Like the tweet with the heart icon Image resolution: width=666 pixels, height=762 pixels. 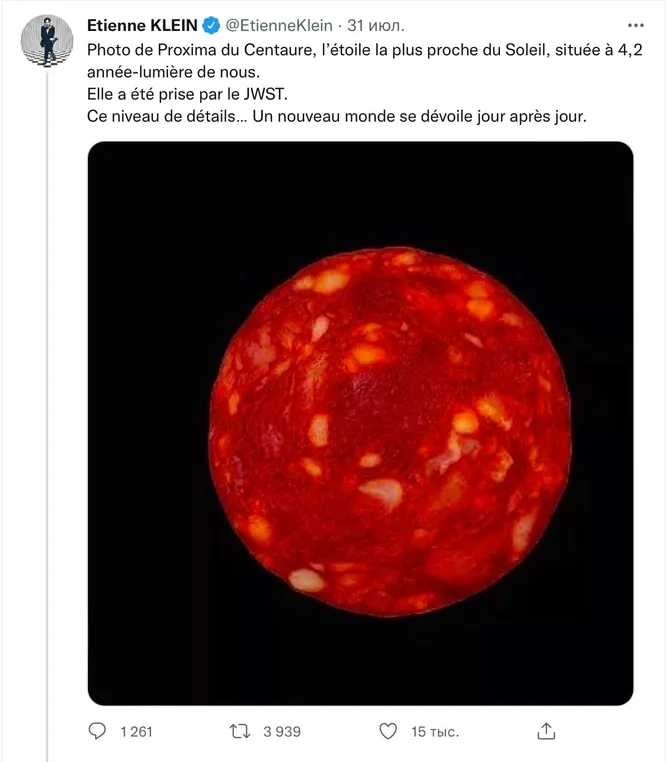coord(388,731)
